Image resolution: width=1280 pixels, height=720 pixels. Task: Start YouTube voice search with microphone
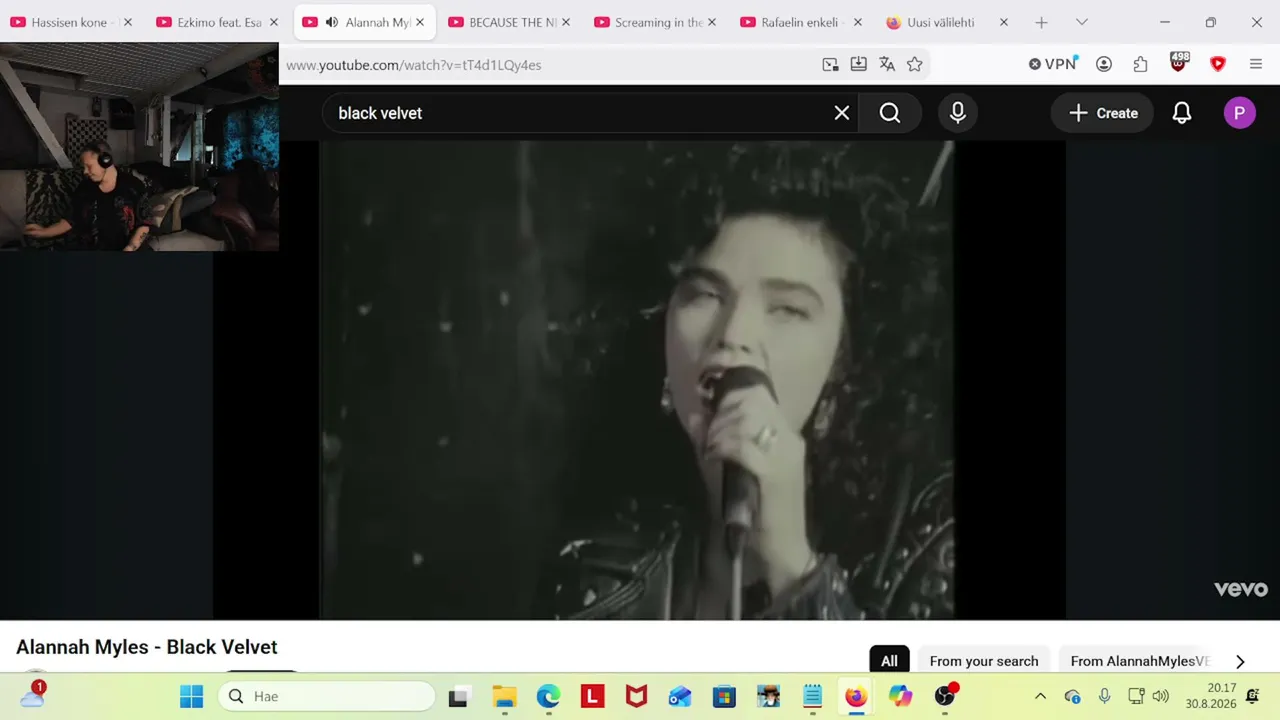click(957, 113)
